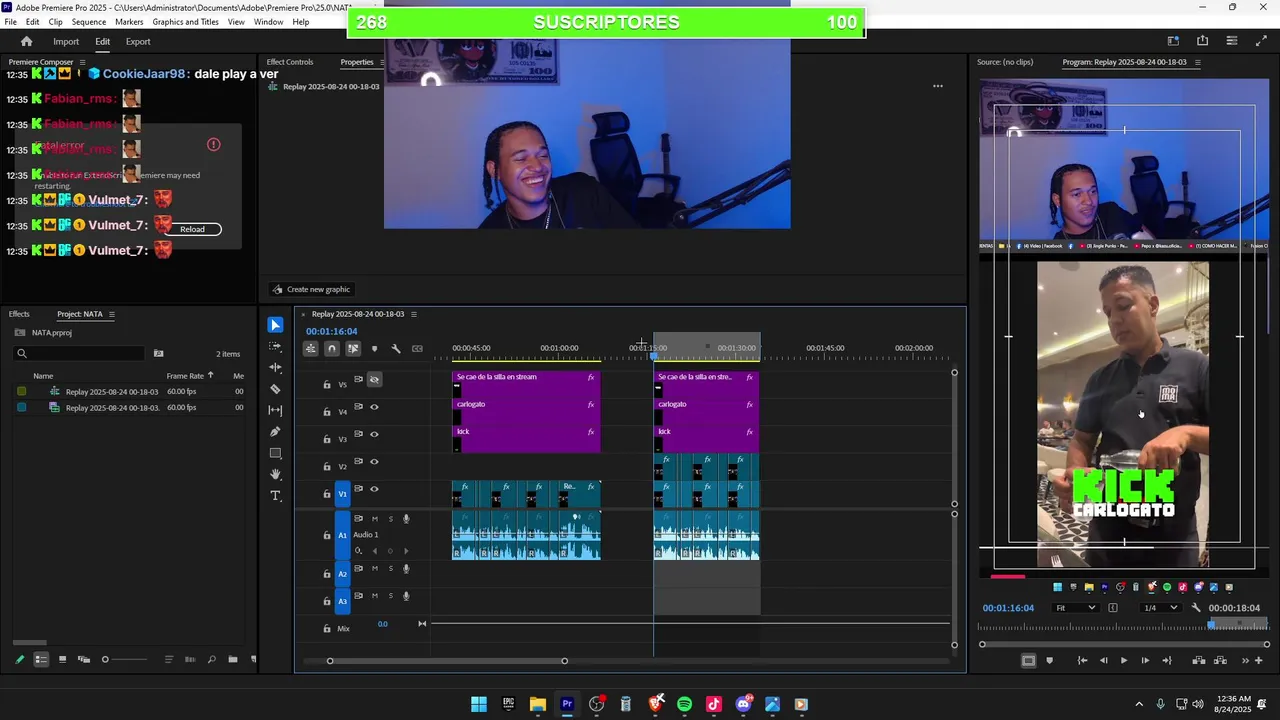Viewport: 1280px width, 720px height.
Task: Switch Project panel to List view
Action: (x=41, y=659)
